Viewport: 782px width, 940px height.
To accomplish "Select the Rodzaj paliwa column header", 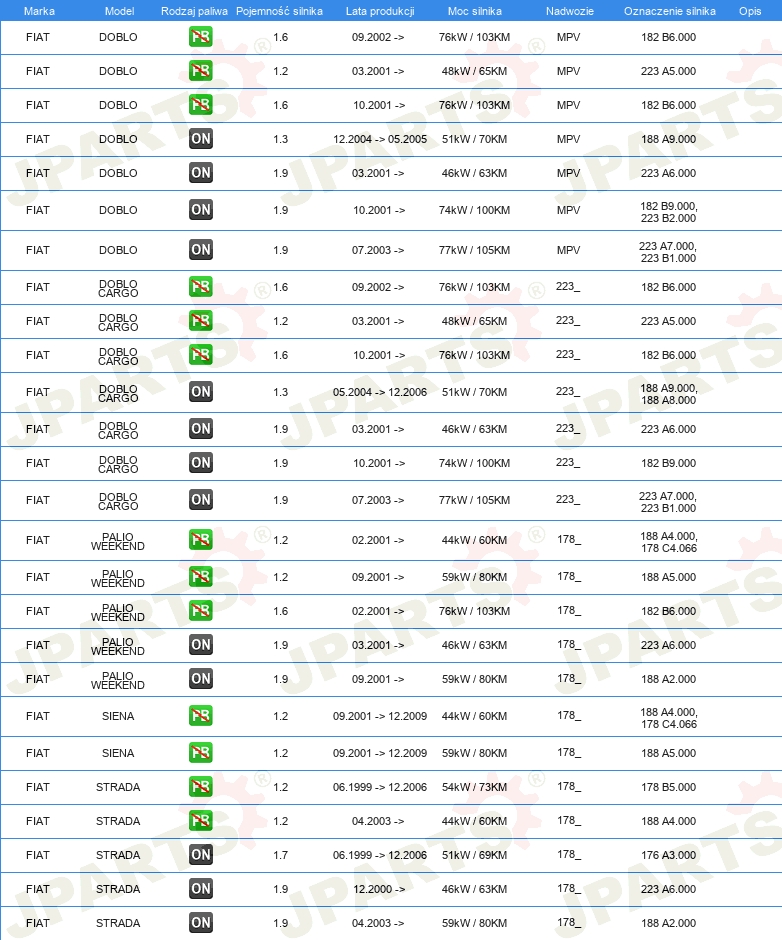I will 194,11.
